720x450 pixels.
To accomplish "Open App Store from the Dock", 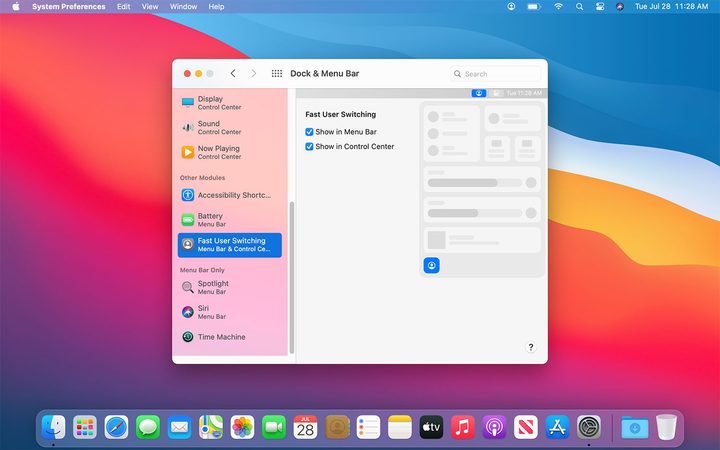I will click(557, 427).
